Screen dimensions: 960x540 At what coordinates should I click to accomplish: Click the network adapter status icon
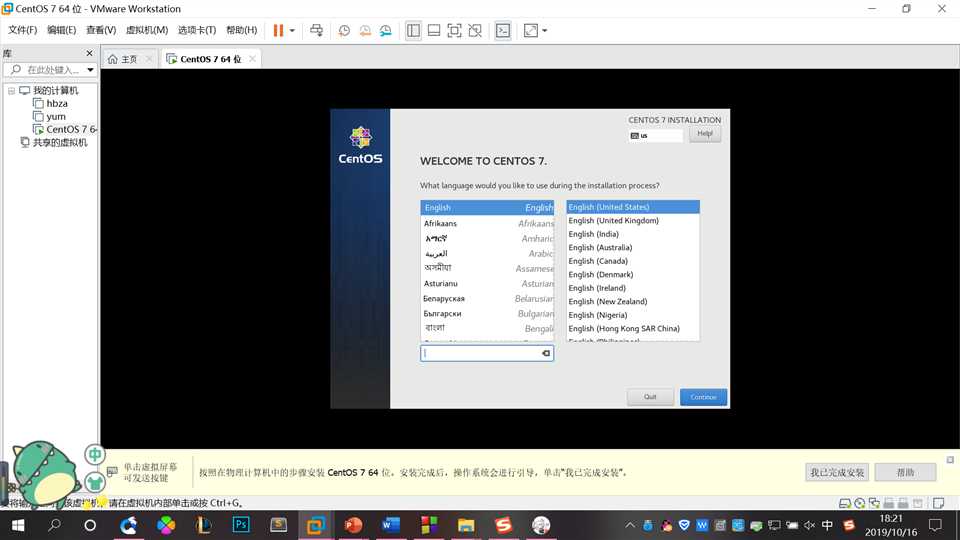tap(874, 503)
